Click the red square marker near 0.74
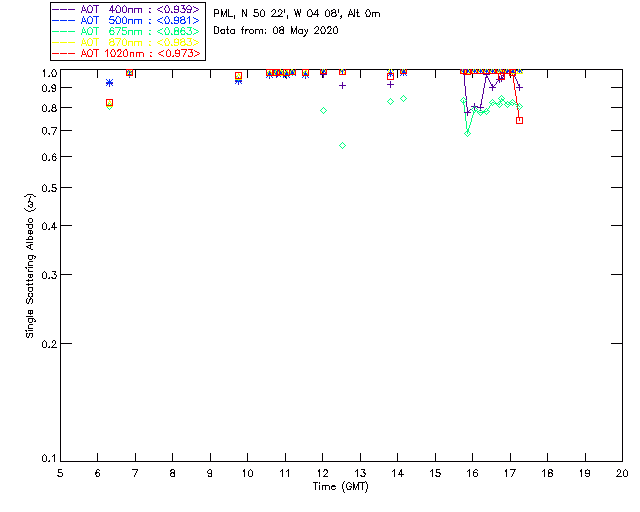The width and height of the screenshot is (640, 512). (x=519, y=120)
